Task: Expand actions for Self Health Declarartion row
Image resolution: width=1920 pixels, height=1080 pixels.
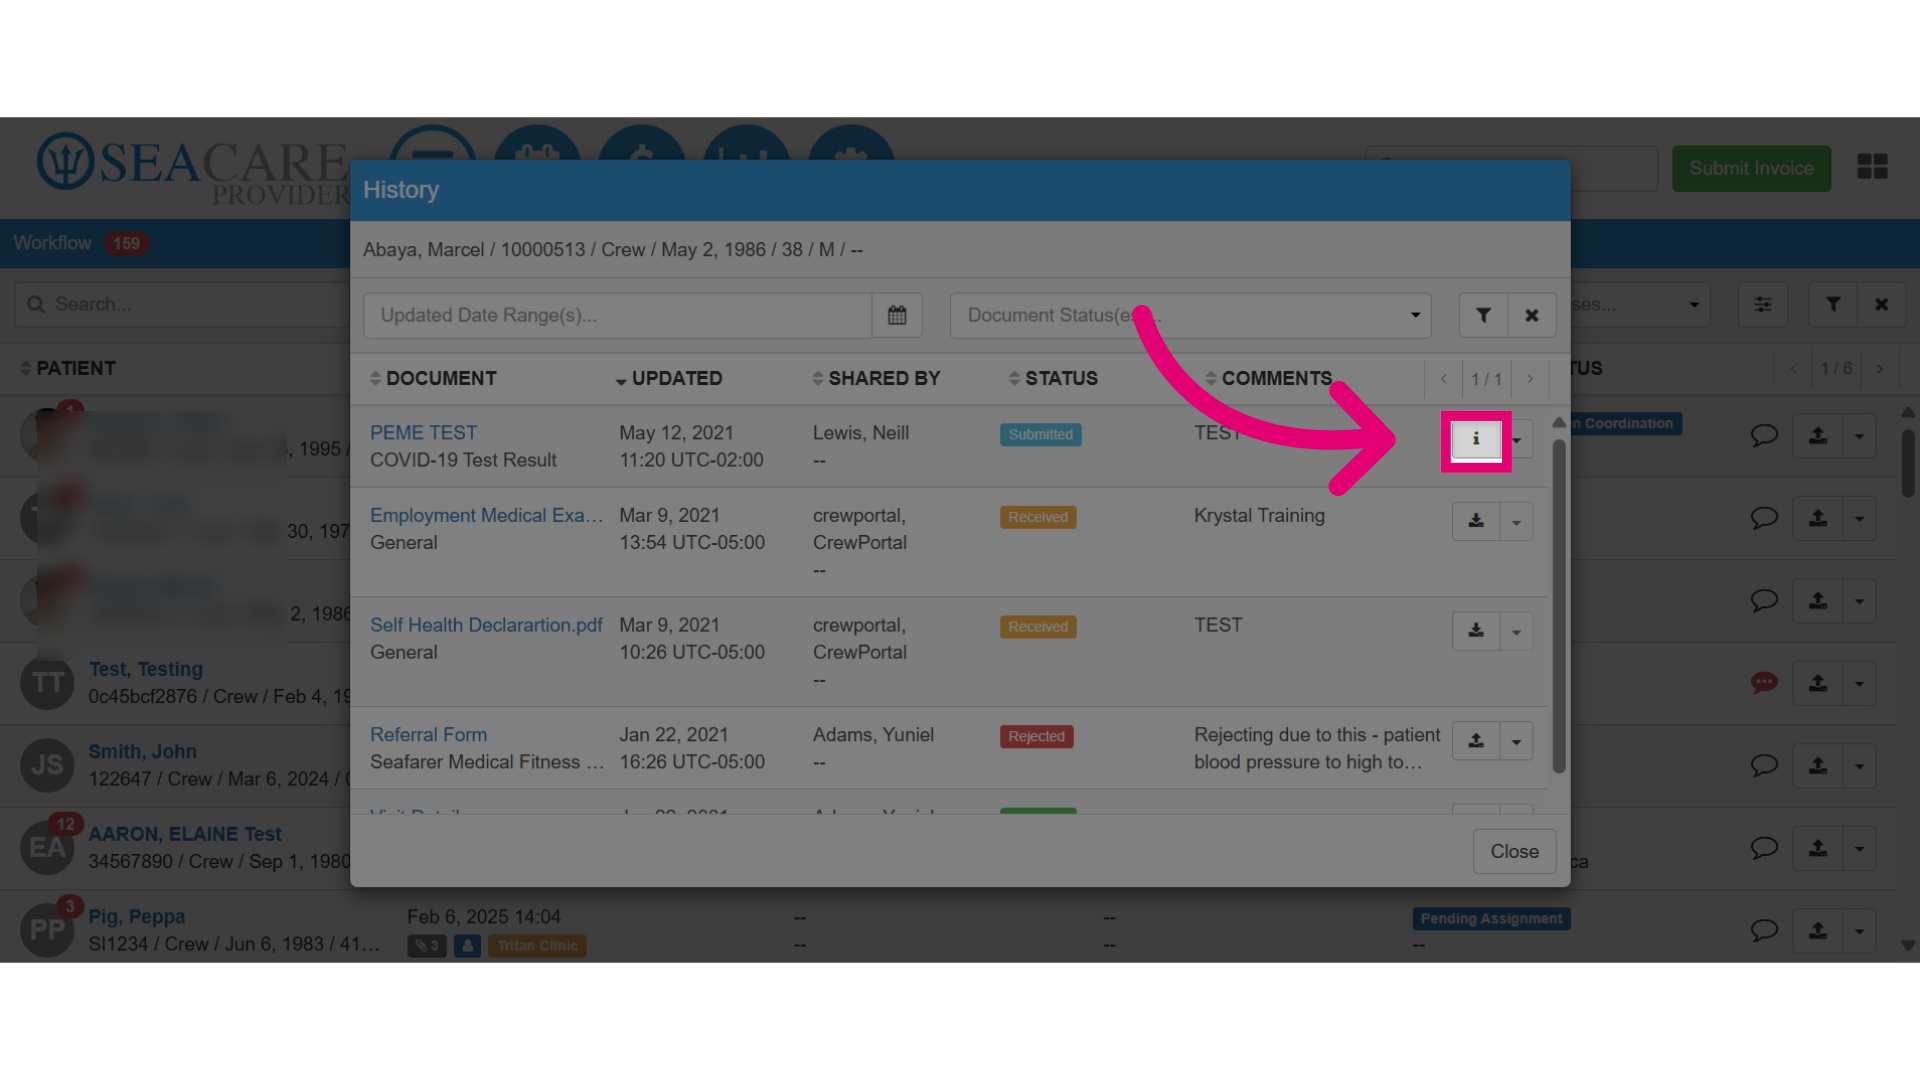Action: tap(1517, 632)
